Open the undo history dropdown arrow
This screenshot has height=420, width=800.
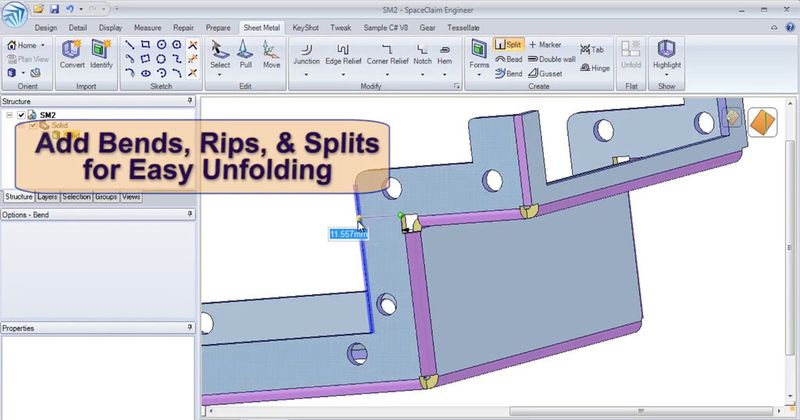[81, 9]
